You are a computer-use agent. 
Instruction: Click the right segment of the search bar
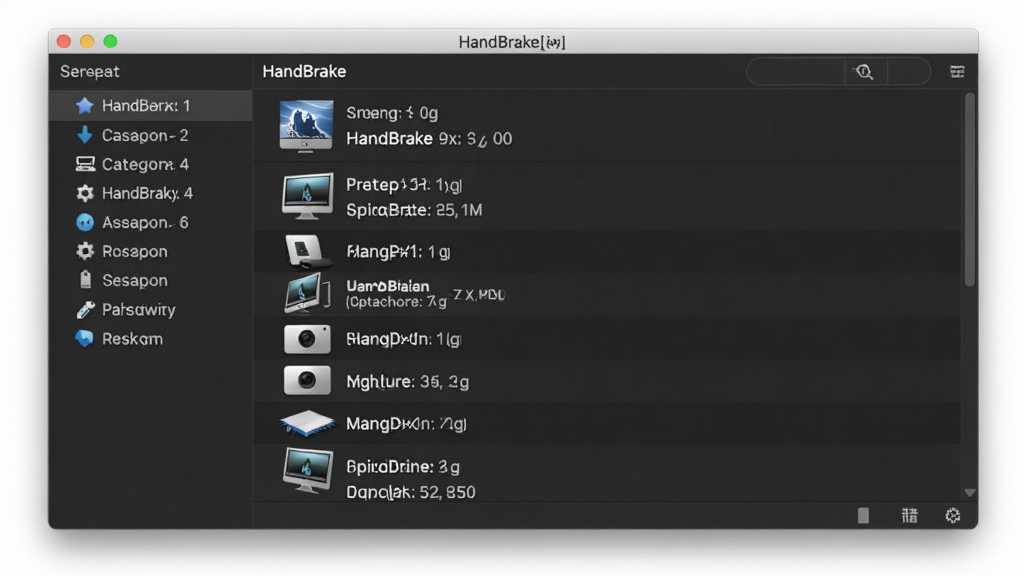click(909, 72)
